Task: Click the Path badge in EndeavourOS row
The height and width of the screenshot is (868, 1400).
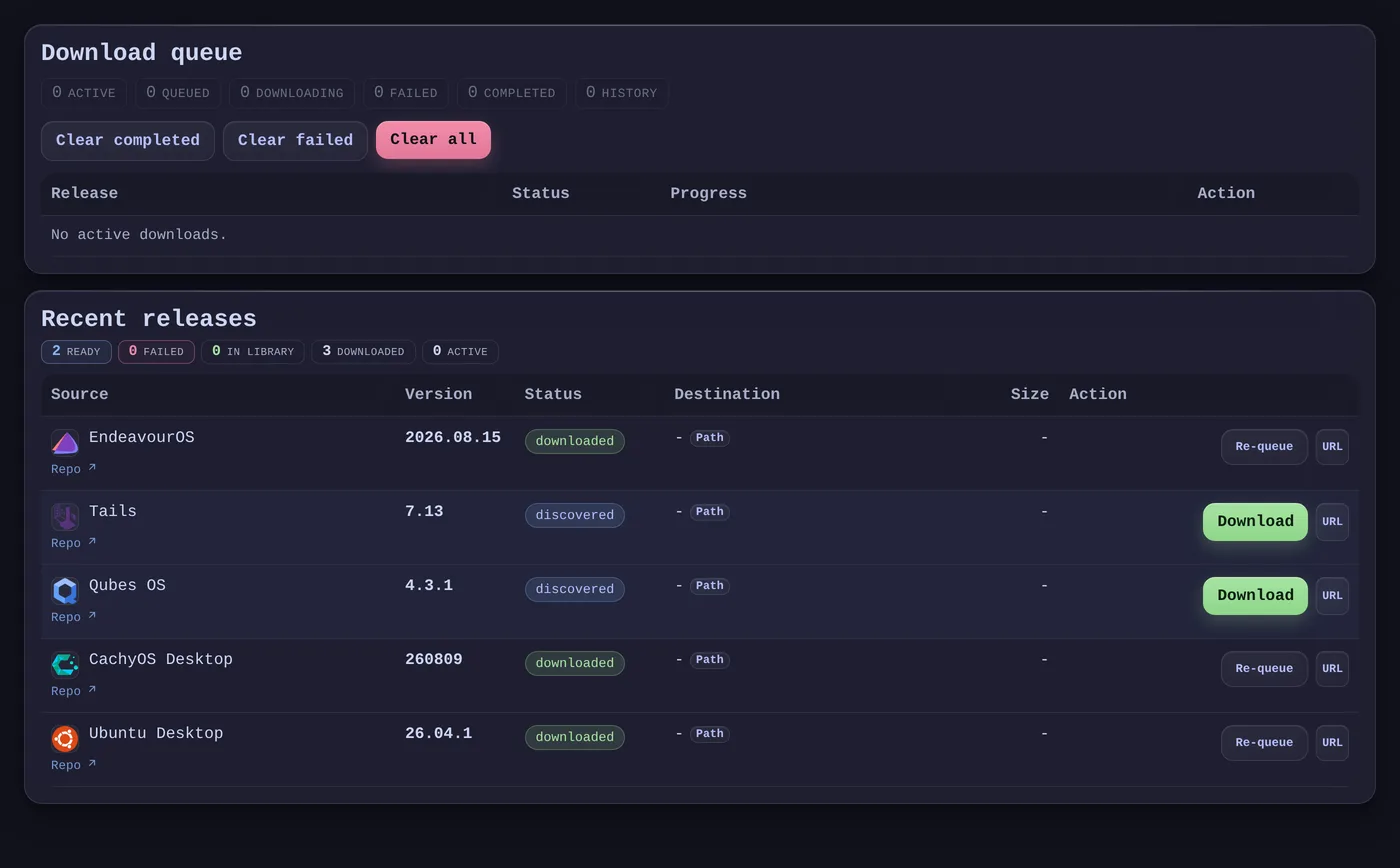Action: (709, 438)
